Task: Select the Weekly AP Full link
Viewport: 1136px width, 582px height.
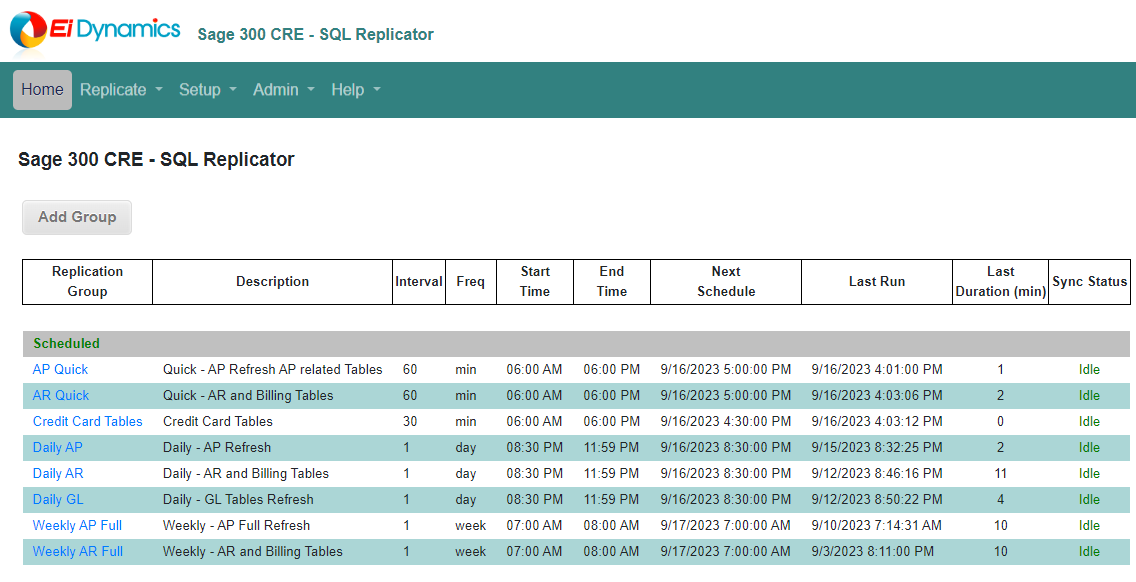Action: [x=77, y=526]
